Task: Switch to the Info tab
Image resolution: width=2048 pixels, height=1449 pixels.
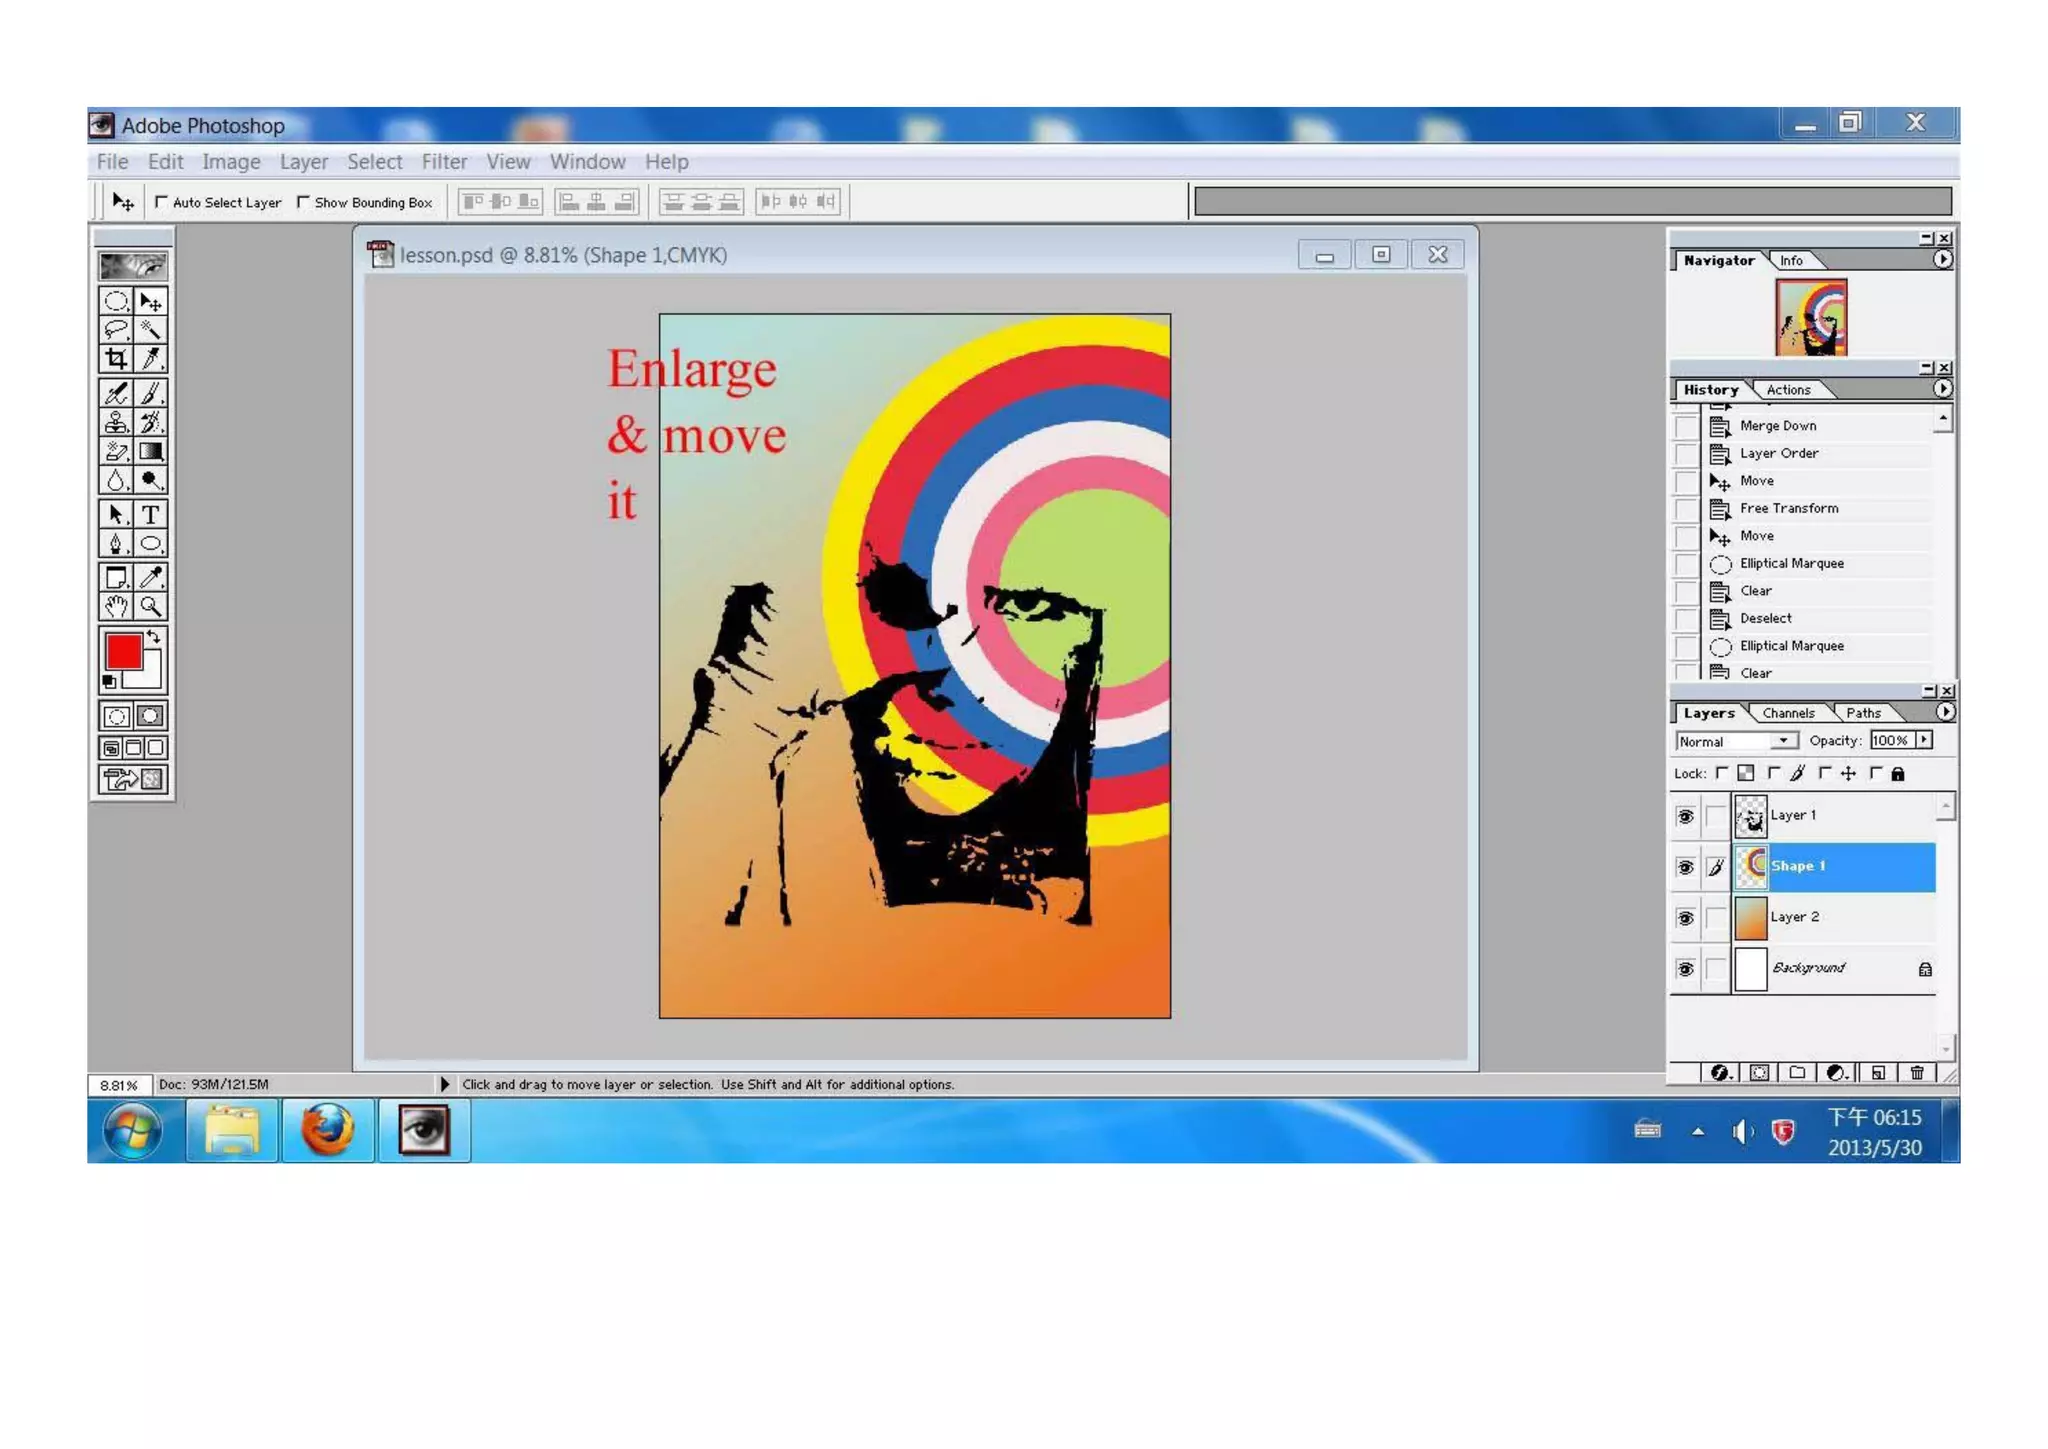Action: tap(1791, 261)
